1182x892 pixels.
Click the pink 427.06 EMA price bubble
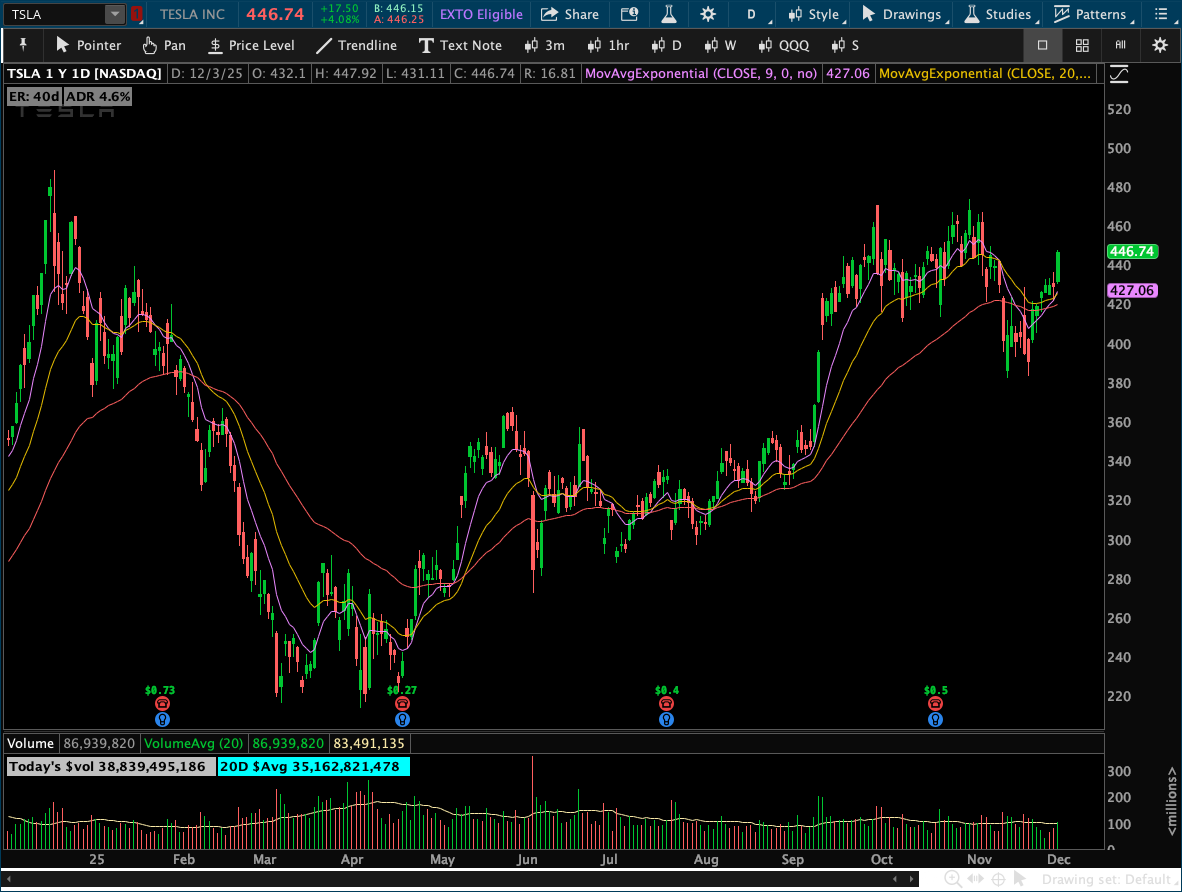click(1132, 290)
